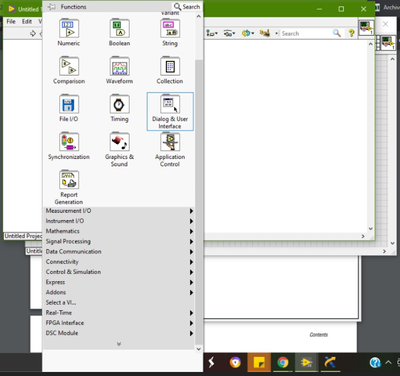Image resolution: width=400 pixels, height=376 pixels.
Task: Open the Align Objects dropdown in toolbar
Action: [x=212, y=33]
